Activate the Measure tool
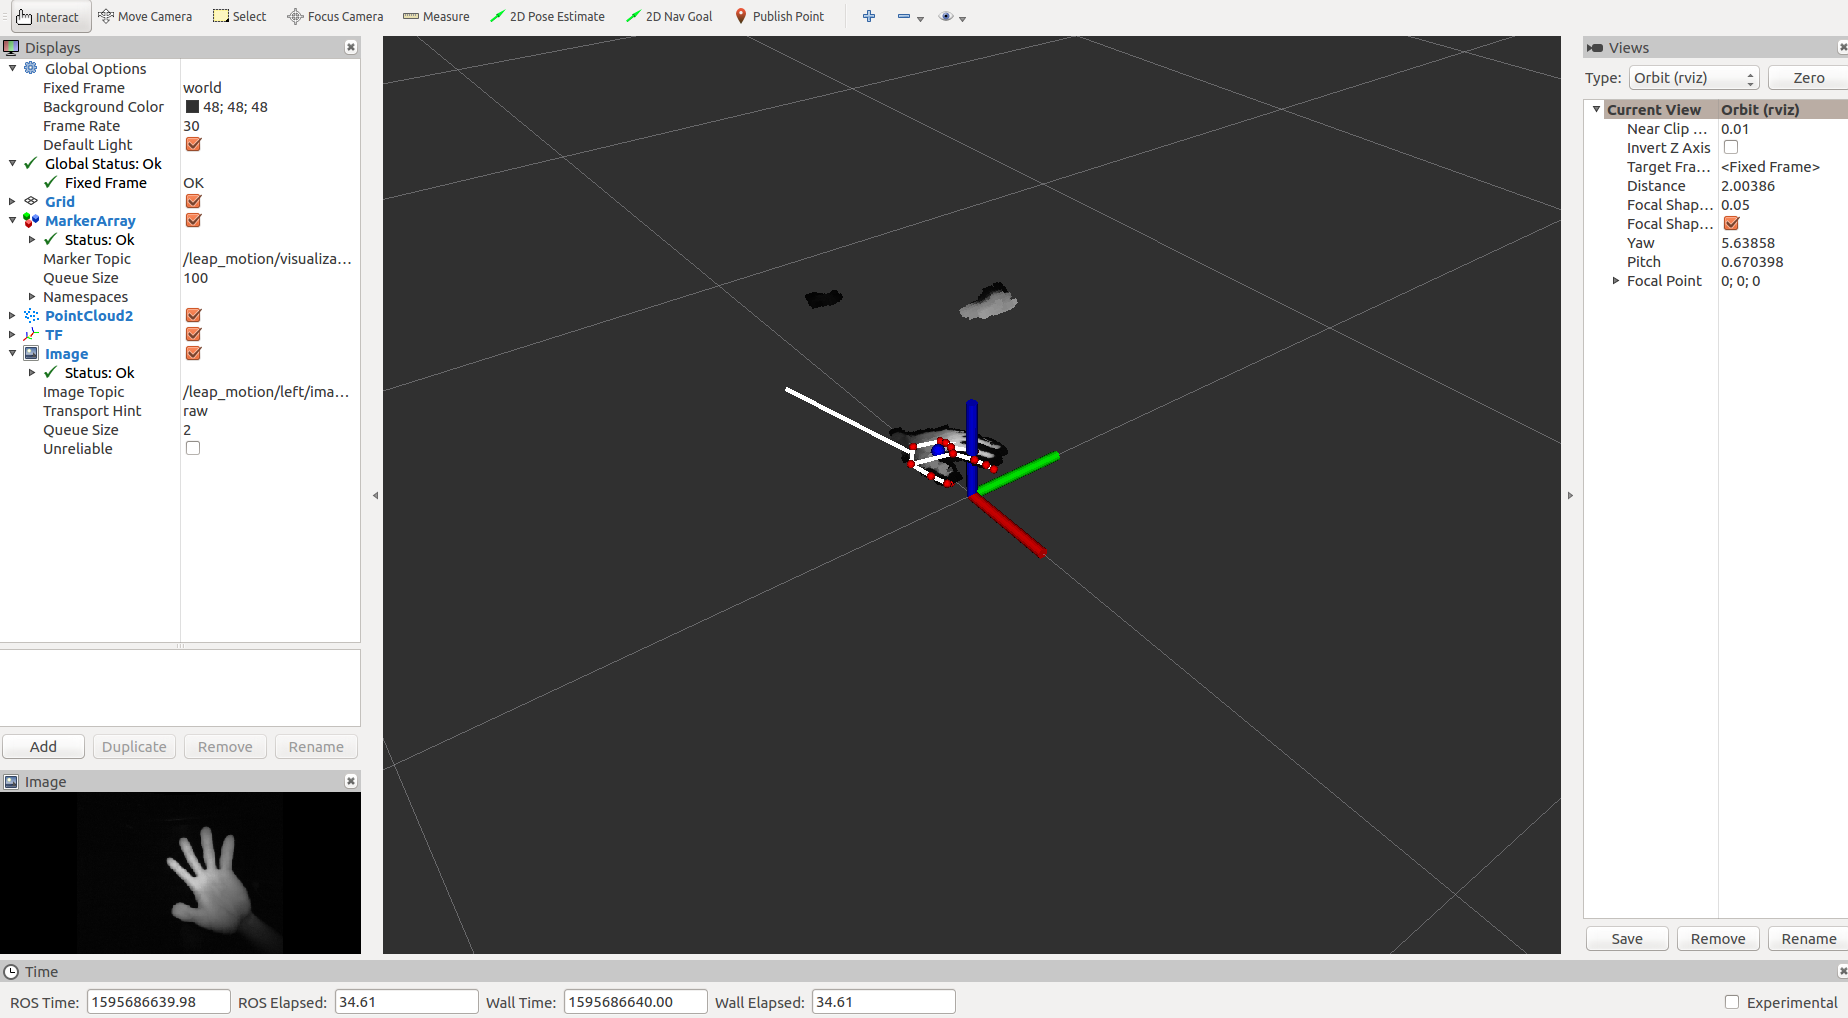This screenshot has width=1848, height=1018. [x=436, y=16]
